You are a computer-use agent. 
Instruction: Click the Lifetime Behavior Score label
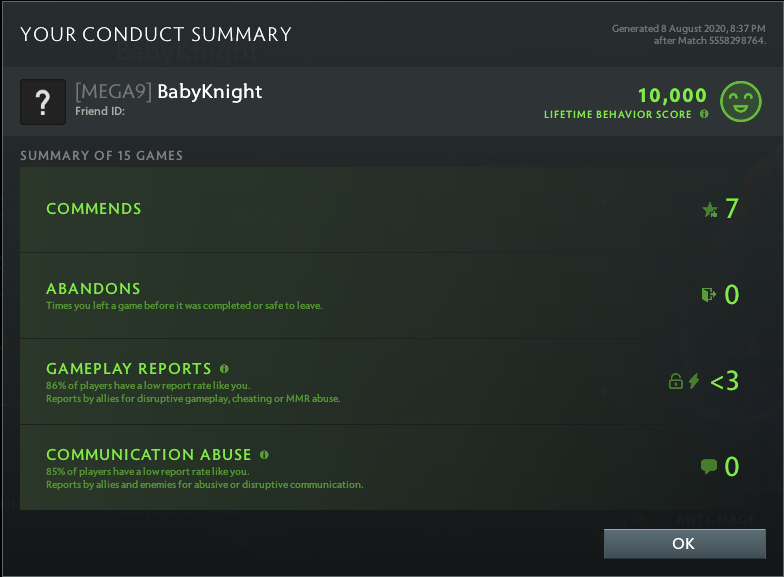click(x=618, y=114)
